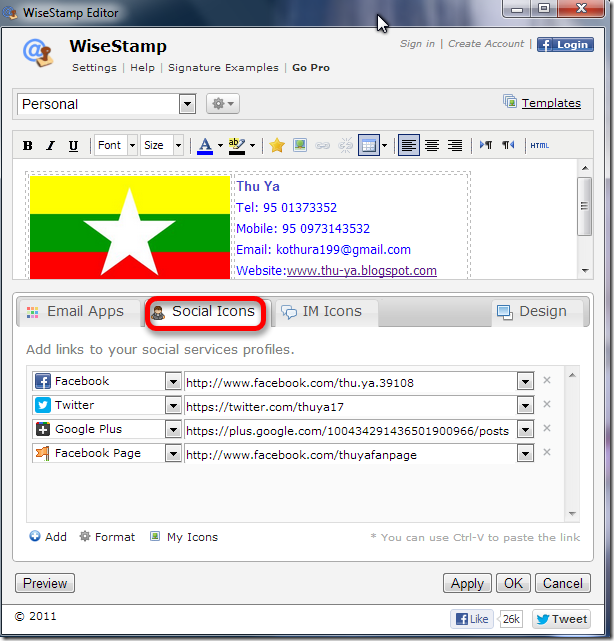This screenshot has height=641, width=614.
Task: Click the Tweet button
Action: (x=562, y=619)
